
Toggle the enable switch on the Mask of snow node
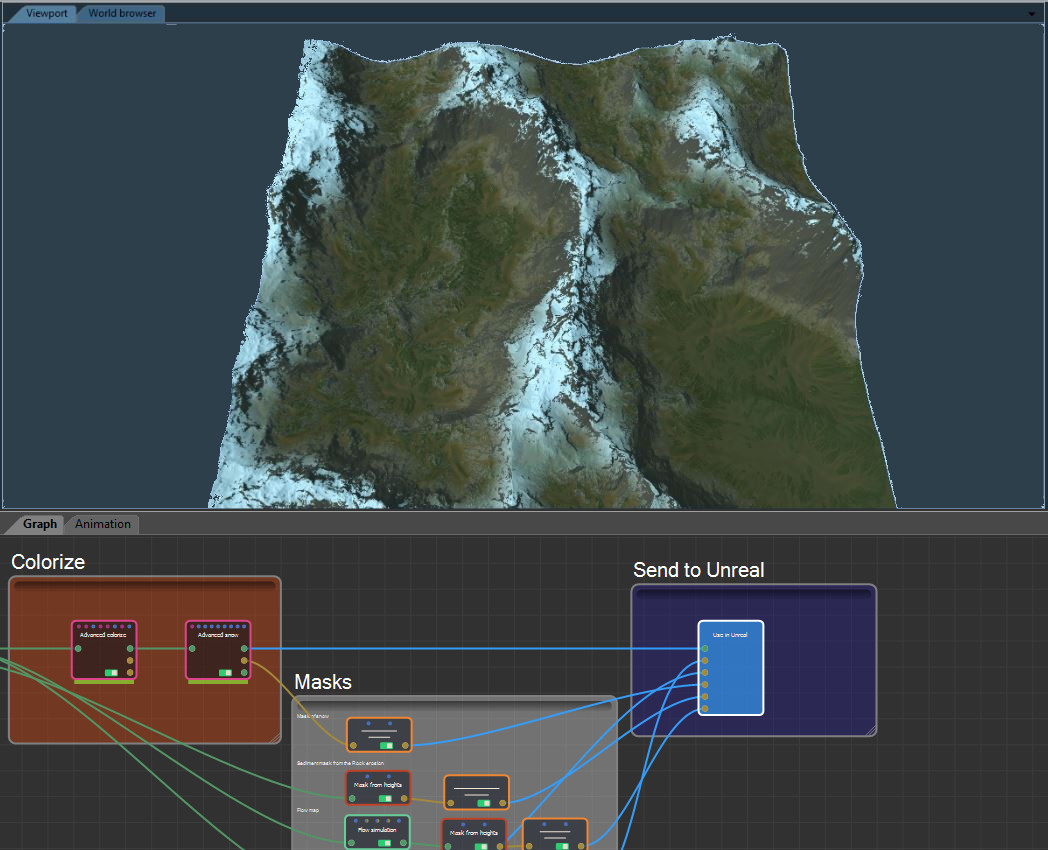pyautogui.click(x=387, y=745)
